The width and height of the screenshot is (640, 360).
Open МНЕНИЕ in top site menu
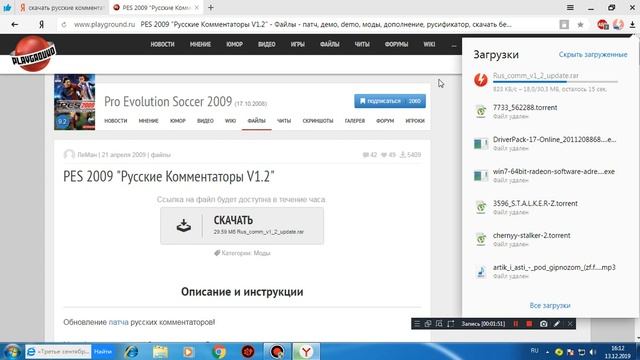200,44
